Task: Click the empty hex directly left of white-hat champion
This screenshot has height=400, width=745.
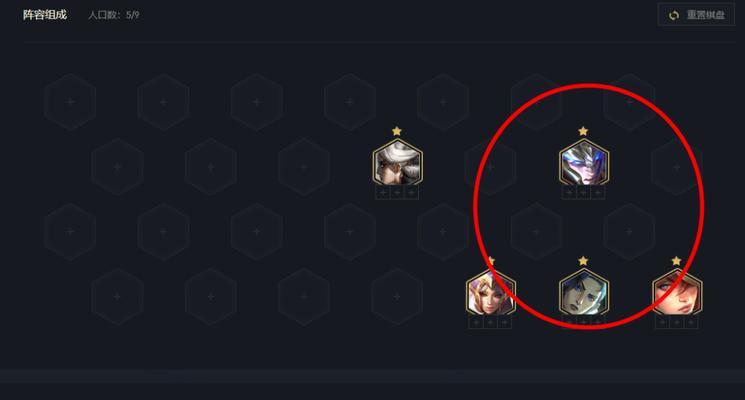Action: (304, 167)
